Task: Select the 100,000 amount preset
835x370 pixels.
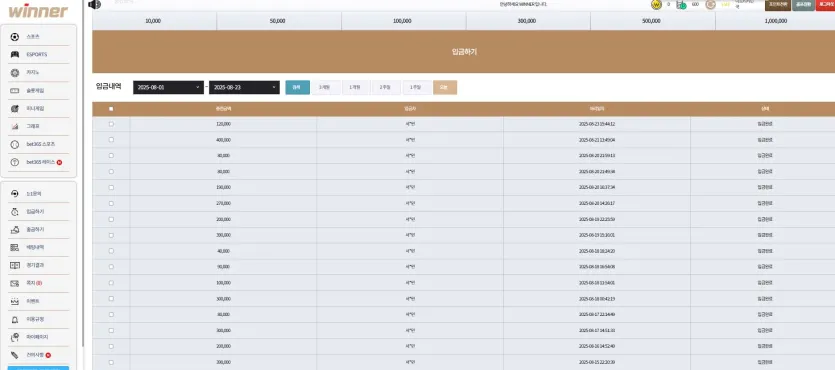Action: (x=404, y=21)
